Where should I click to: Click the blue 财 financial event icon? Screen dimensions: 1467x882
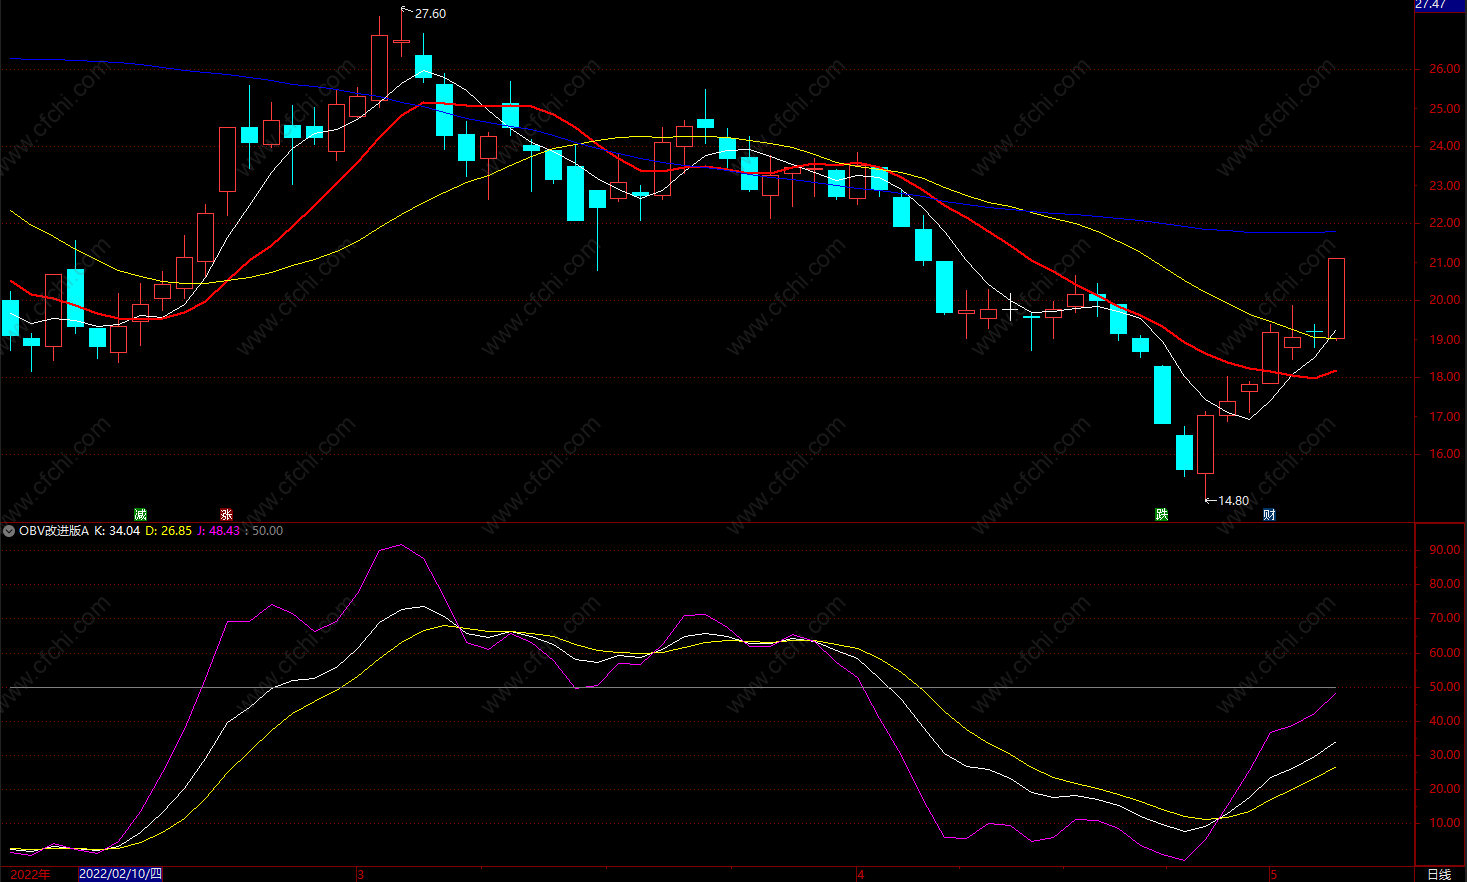click(x=1269, y=514)
